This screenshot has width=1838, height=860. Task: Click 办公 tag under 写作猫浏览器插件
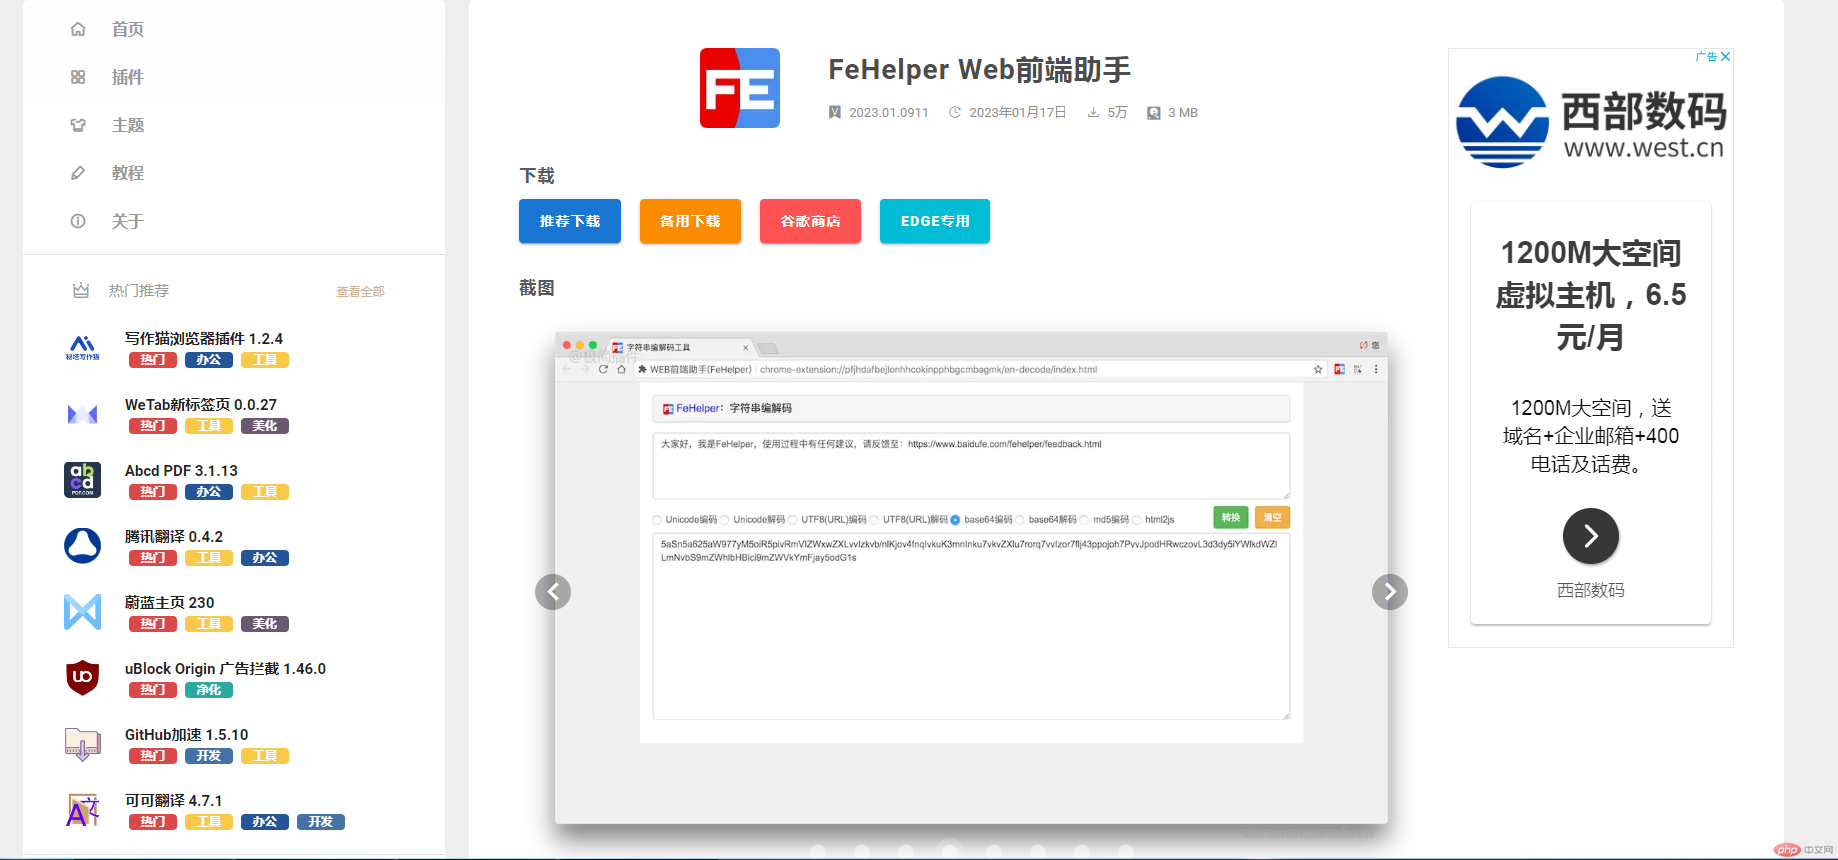209,360
